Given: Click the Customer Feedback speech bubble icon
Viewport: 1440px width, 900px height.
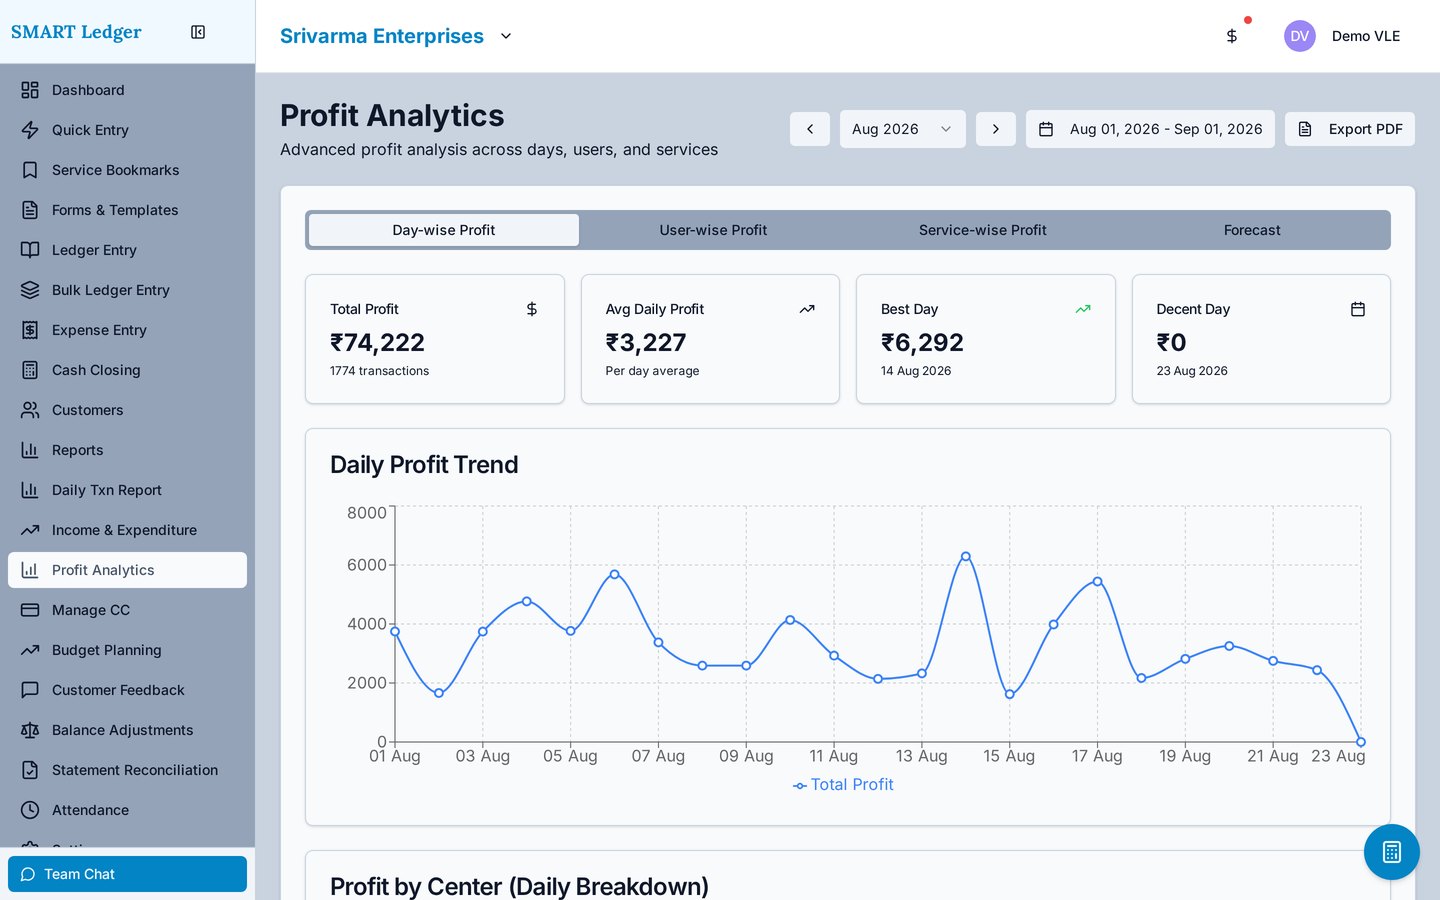Looking at the screenshot, I should (x=30, y=690).
